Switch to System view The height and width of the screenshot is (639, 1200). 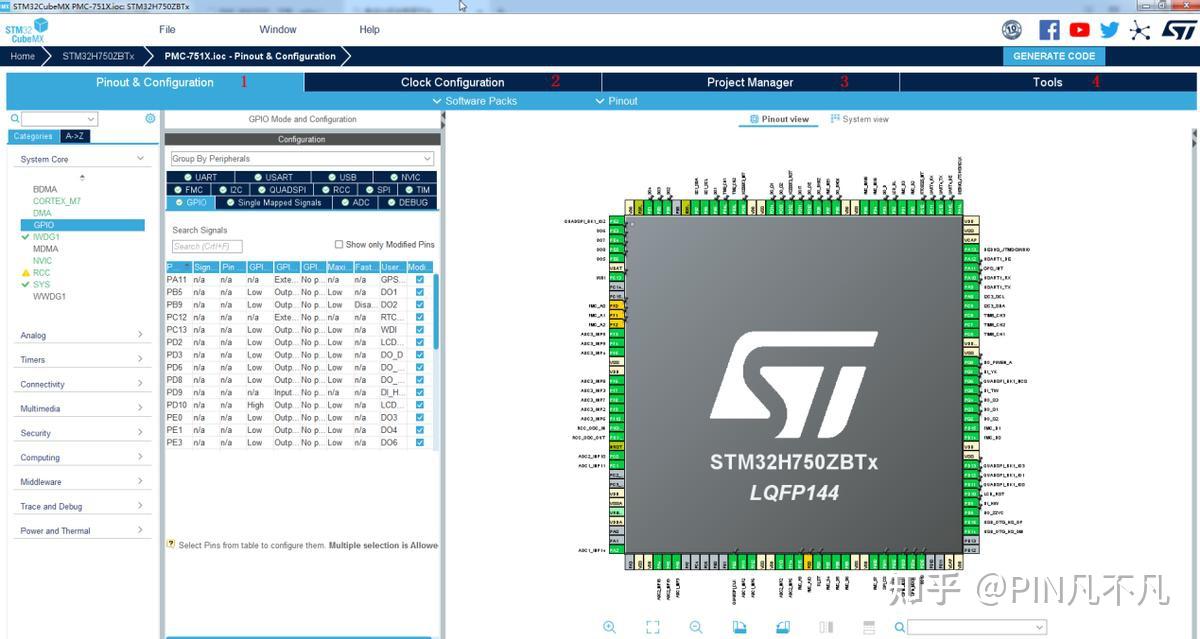pos(866,119)
